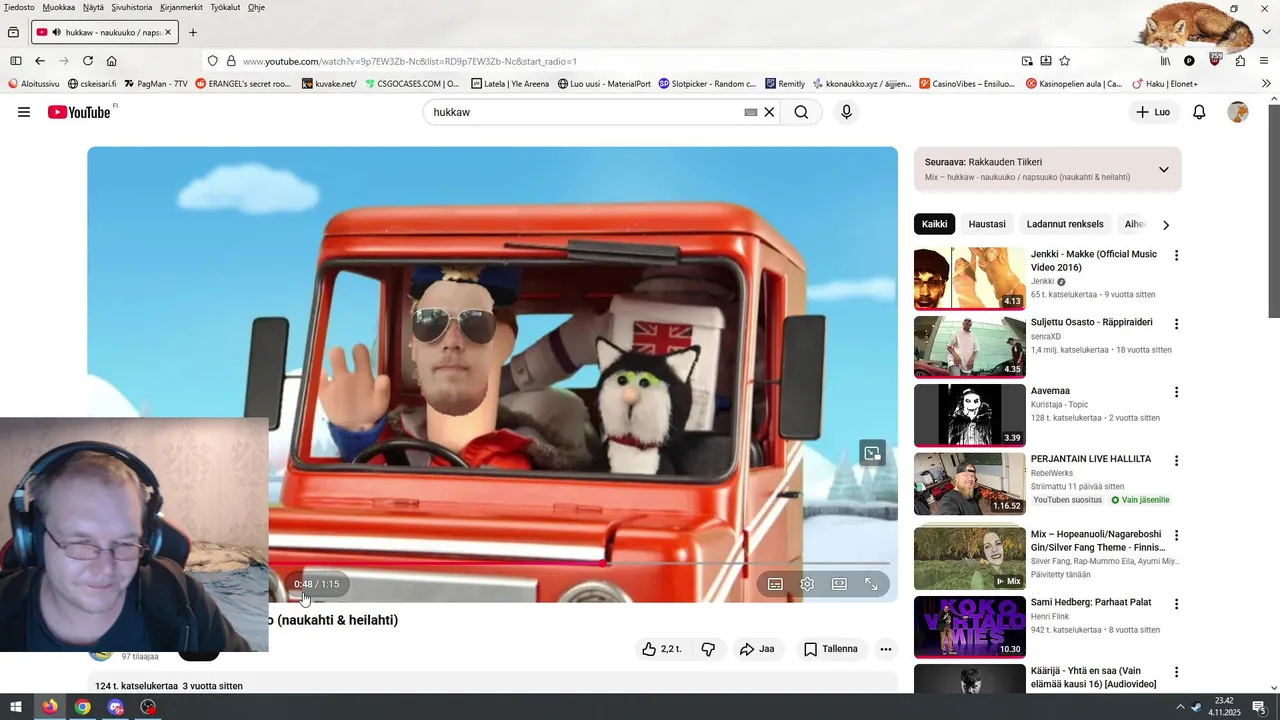Dislike the video
The image size is (1280, 720).
click(x=708, y=649)
